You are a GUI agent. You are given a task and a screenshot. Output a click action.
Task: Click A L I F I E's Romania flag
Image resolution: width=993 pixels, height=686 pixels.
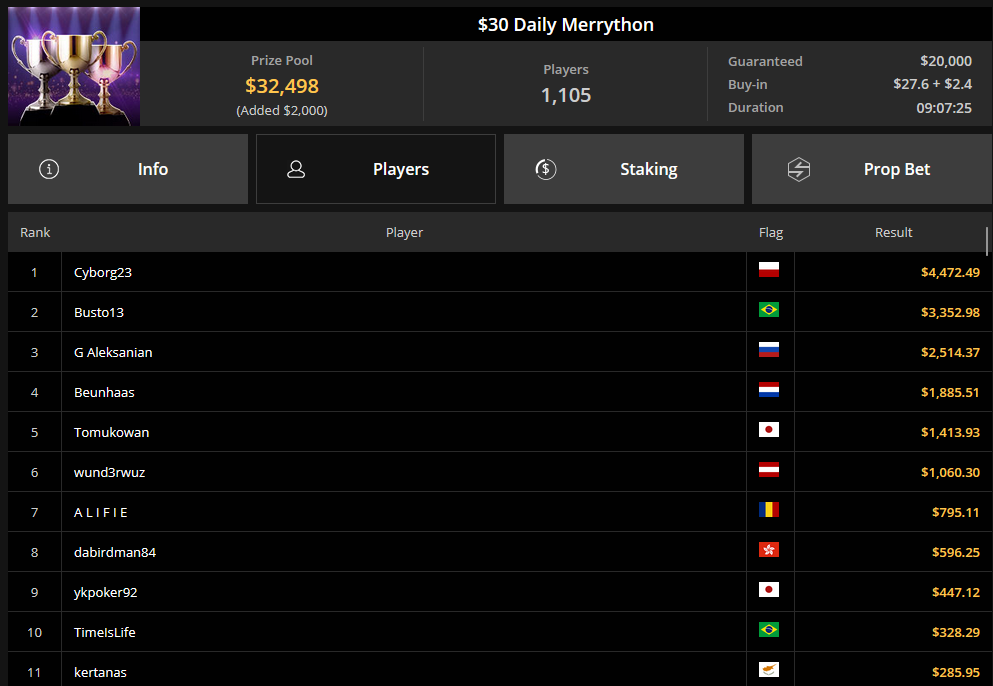[x=769, y=510]
